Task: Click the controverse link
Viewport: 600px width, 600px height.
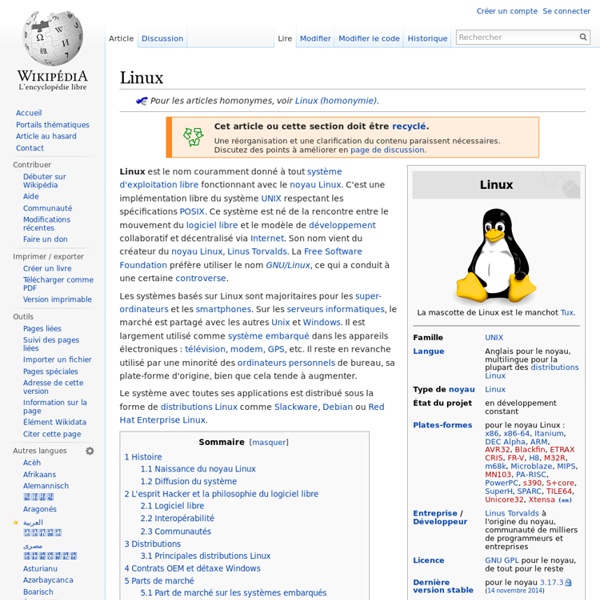Action: [201, 278]
